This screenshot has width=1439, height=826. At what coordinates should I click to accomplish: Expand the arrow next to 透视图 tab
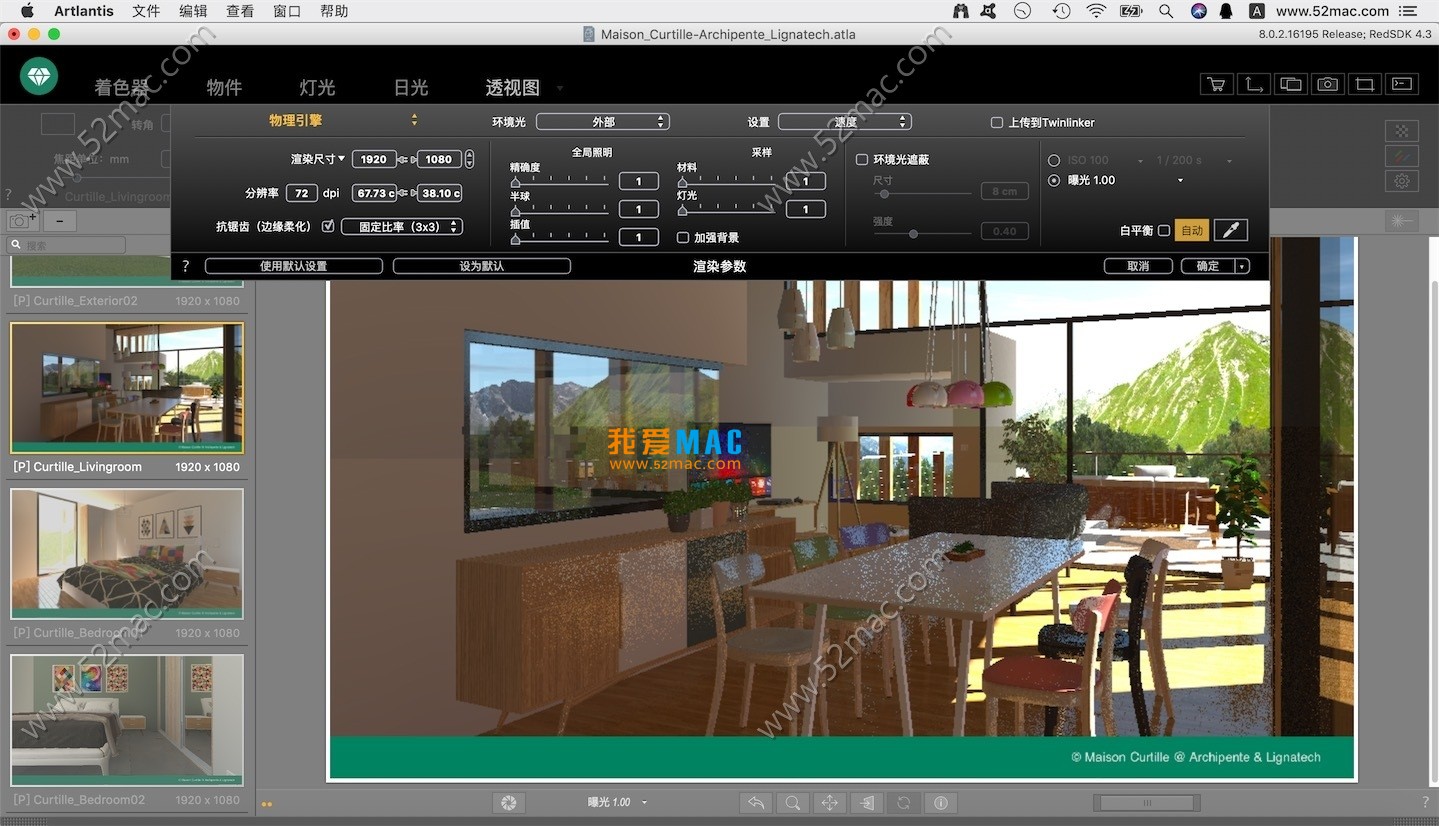pos(559,88)
